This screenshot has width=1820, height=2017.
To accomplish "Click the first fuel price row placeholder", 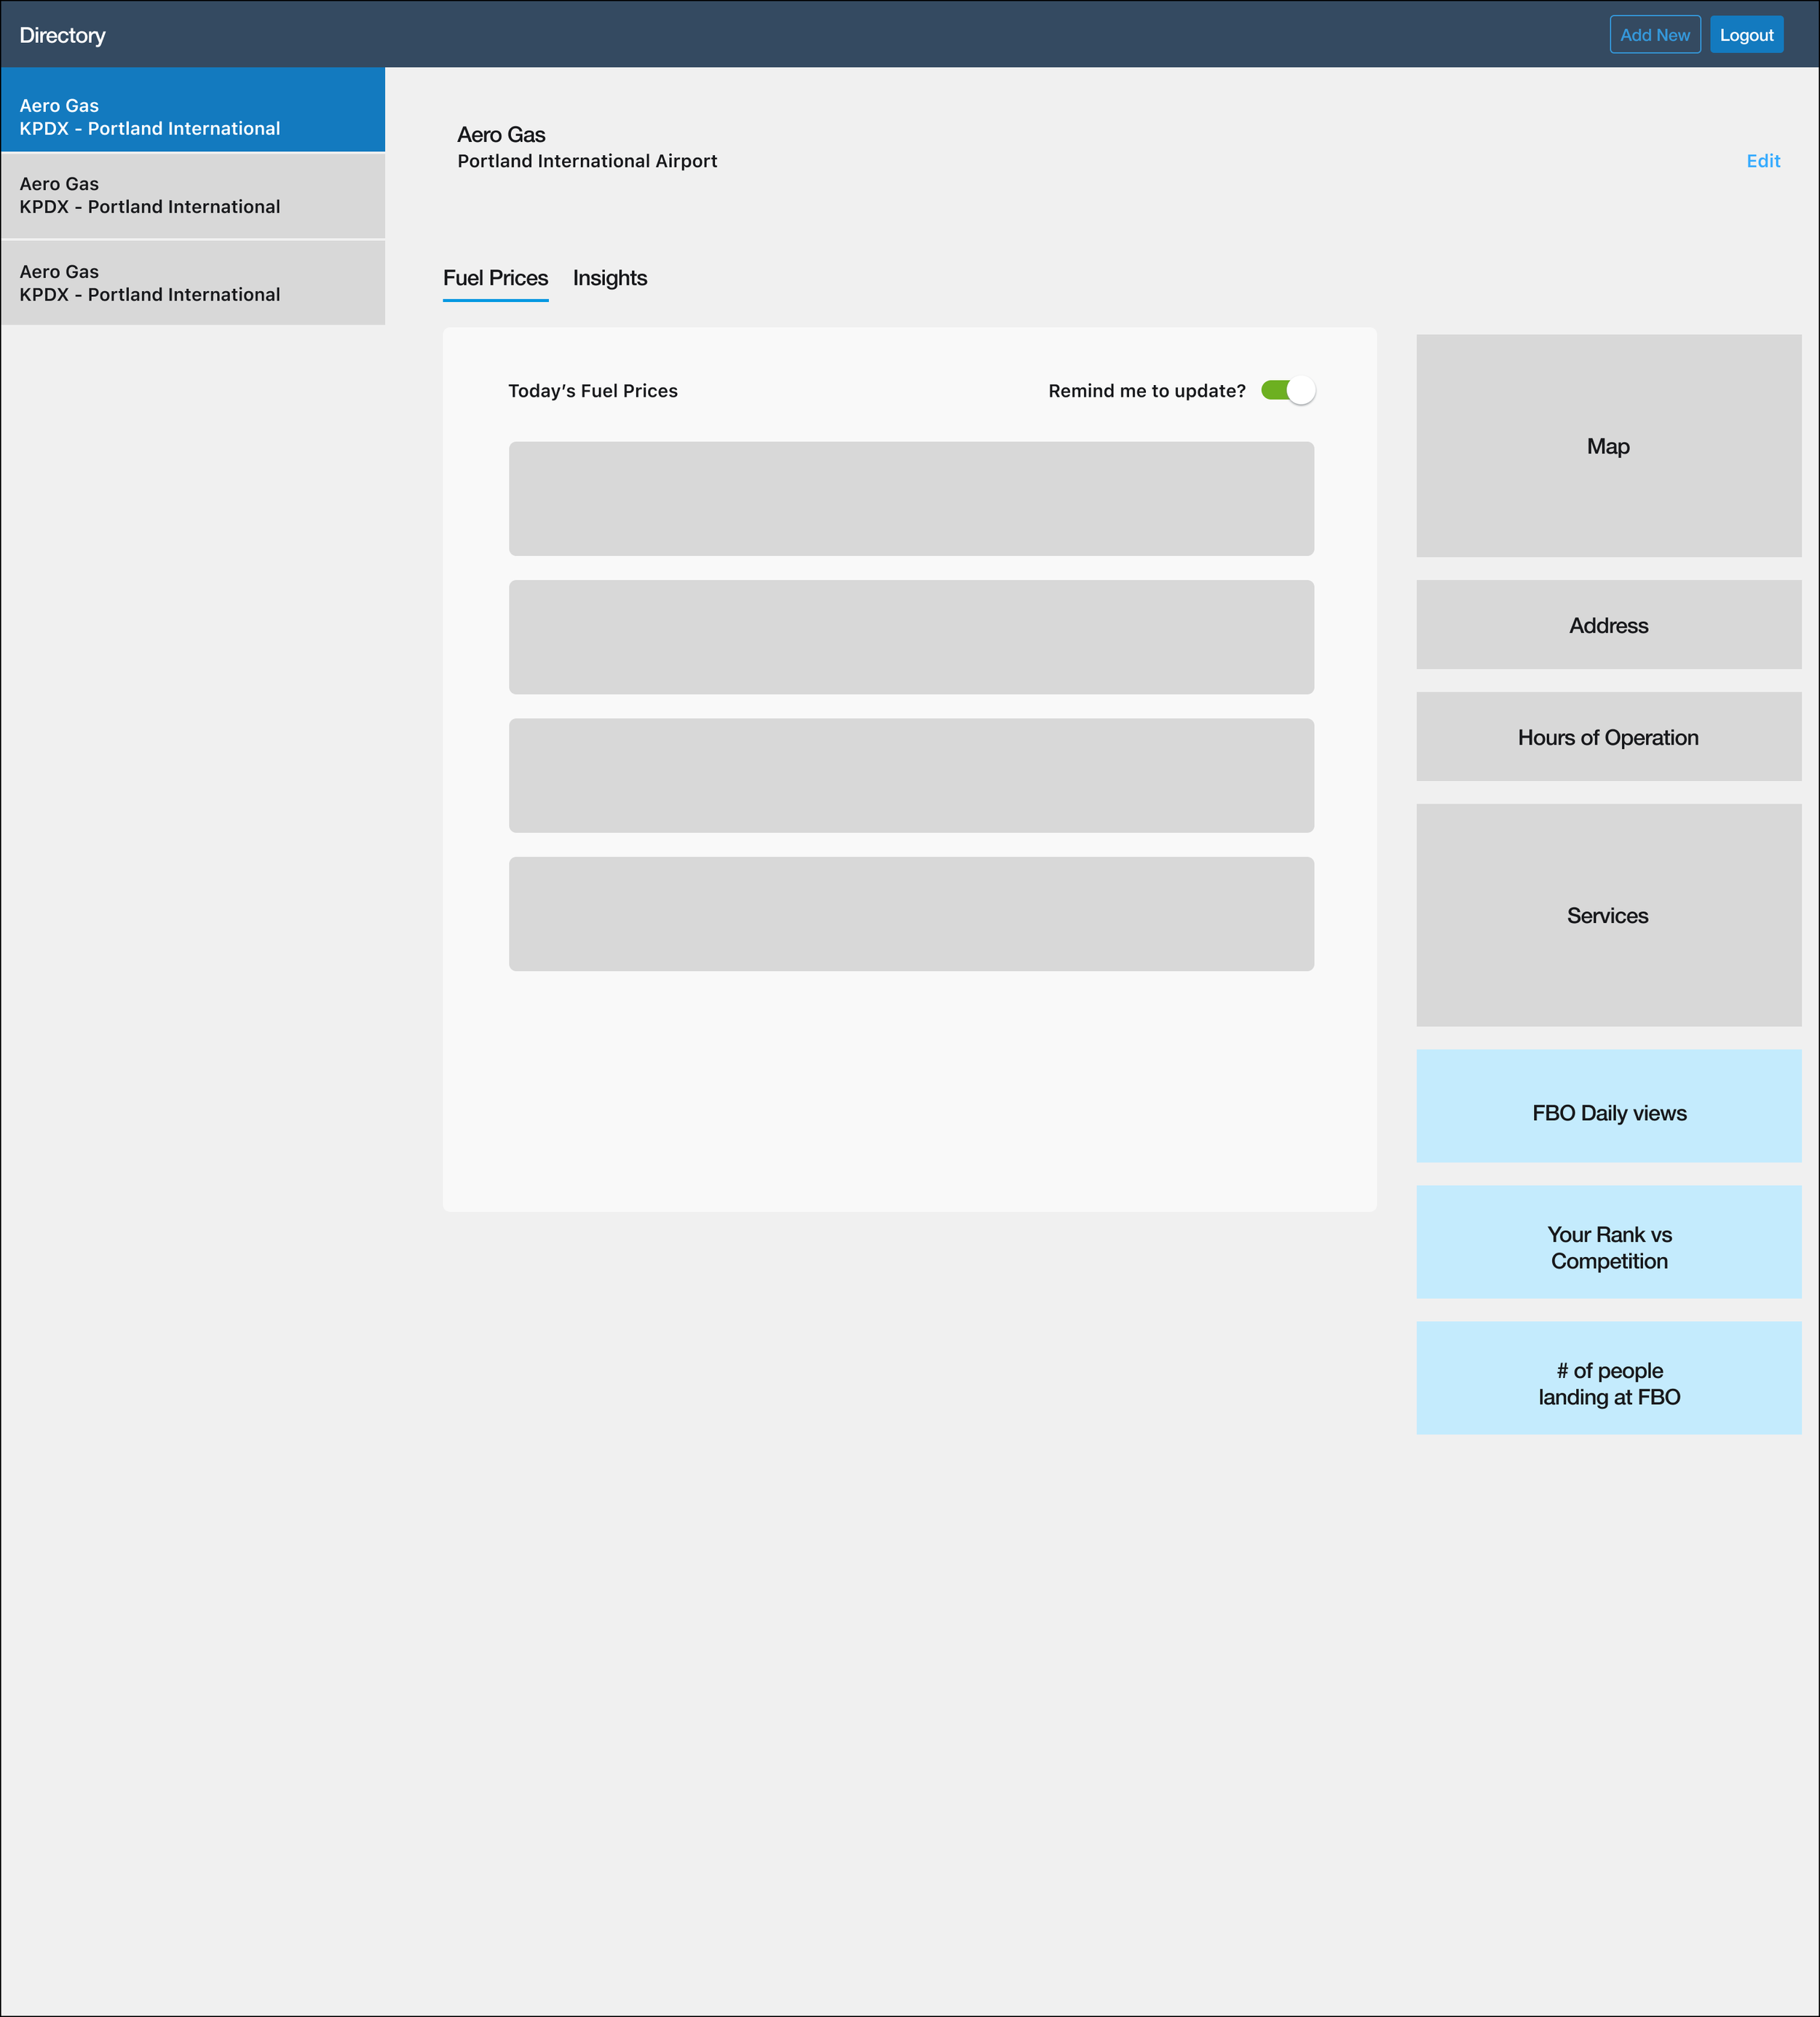I will (911, 499).
